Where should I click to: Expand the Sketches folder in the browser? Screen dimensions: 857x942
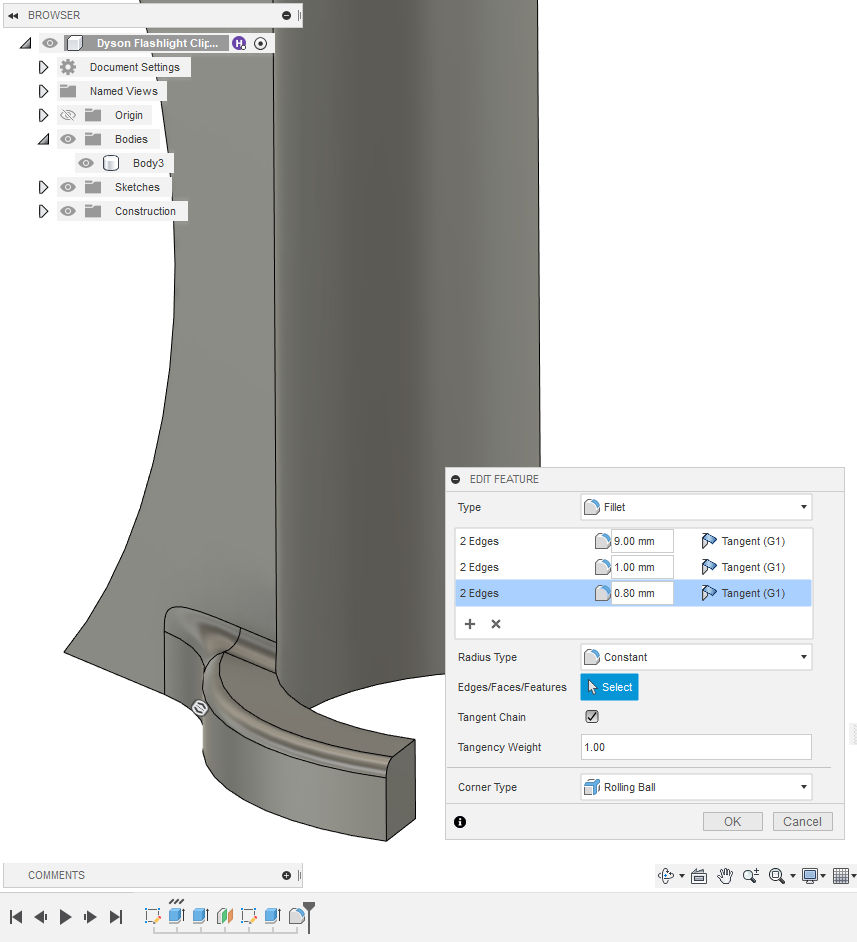tap(43, 187)
